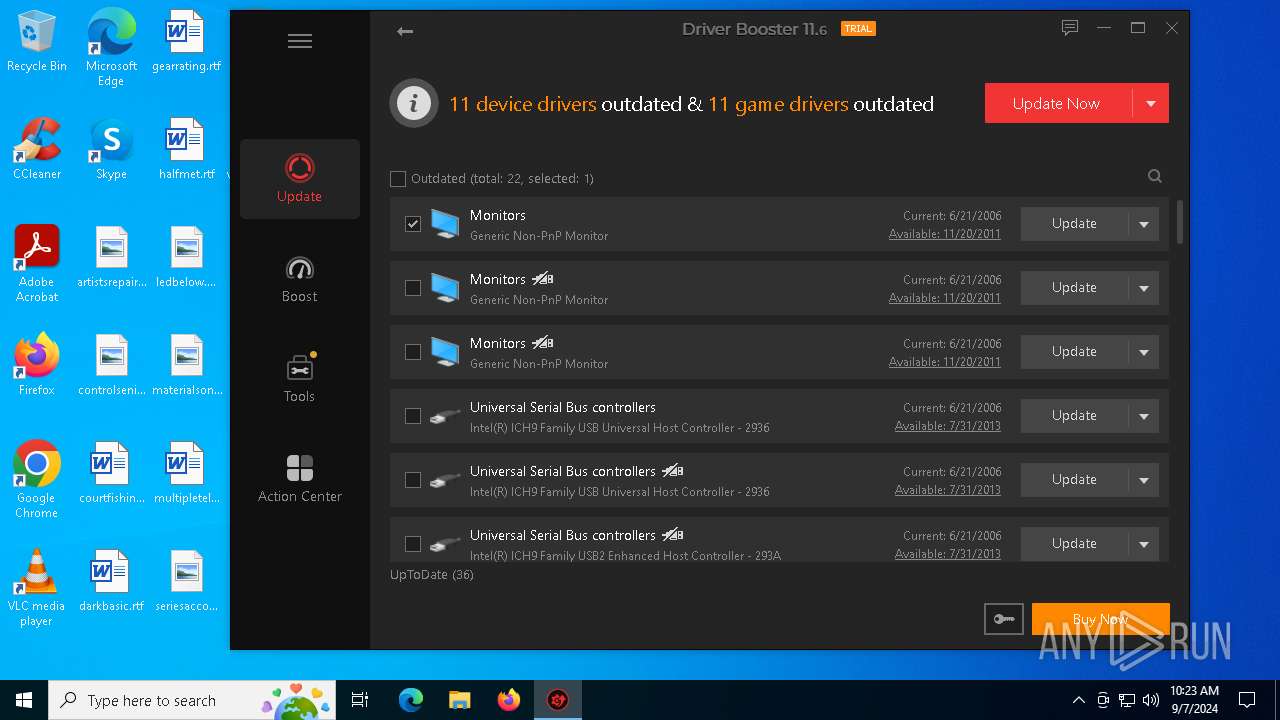Select Microsoft Edge desktop shortcut
Image resolution: width=1280 pixels, height=720 pixels.
(x=111, y=48)
